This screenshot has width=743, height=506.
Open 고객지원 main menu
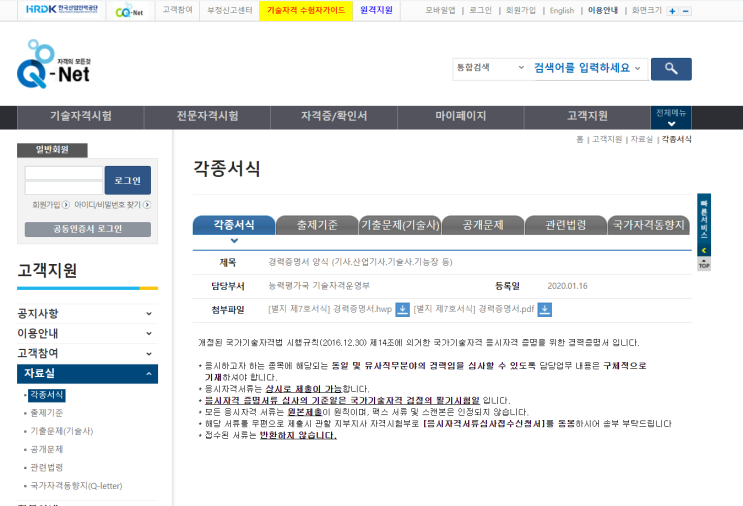point(587,116)
